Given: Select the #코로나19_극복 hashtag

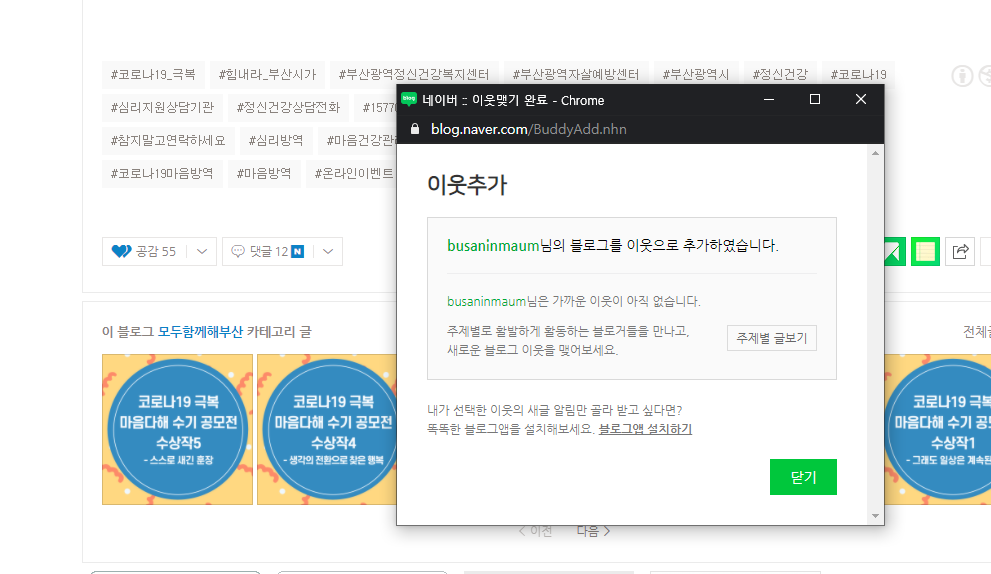Looking at the screenshot, I should tap(153, 74).
